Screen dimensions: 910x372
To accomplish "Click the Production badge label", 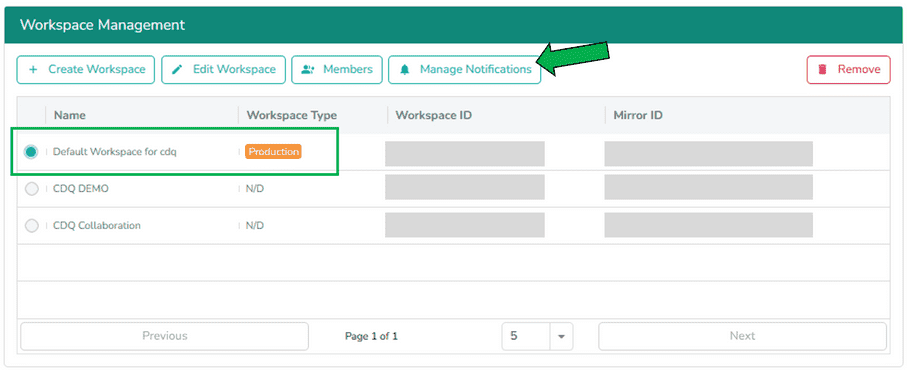I will pyautogui.click(x=273, y=152).
